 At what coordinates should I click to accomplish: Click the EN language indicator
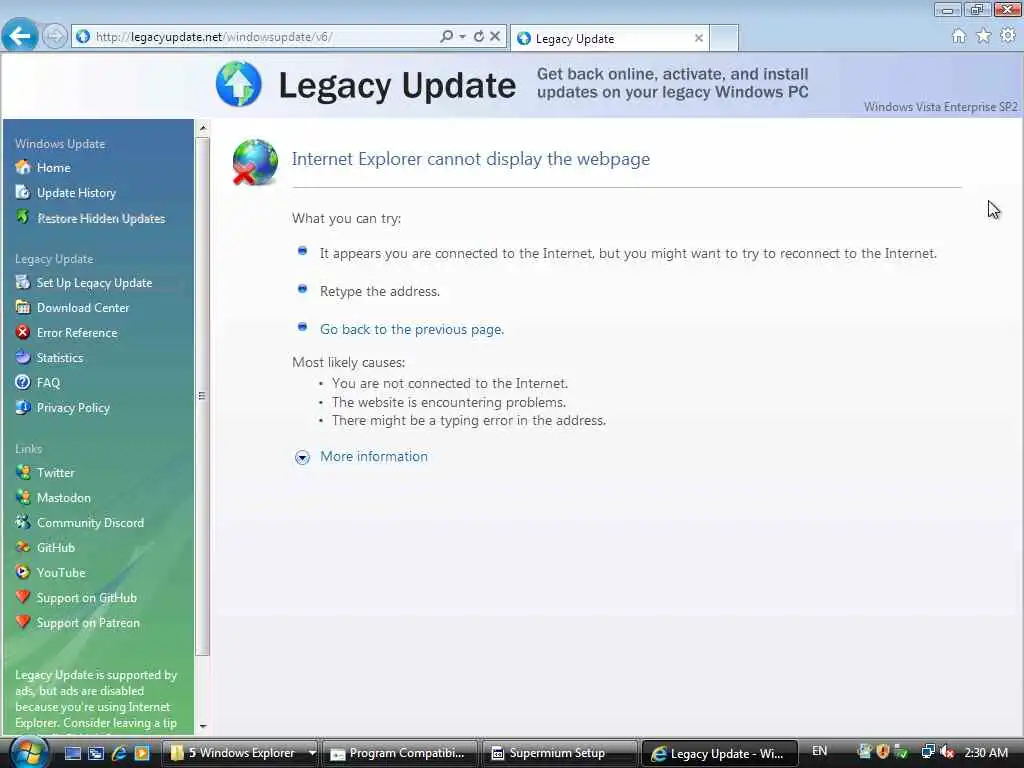(x=820, y=751)
